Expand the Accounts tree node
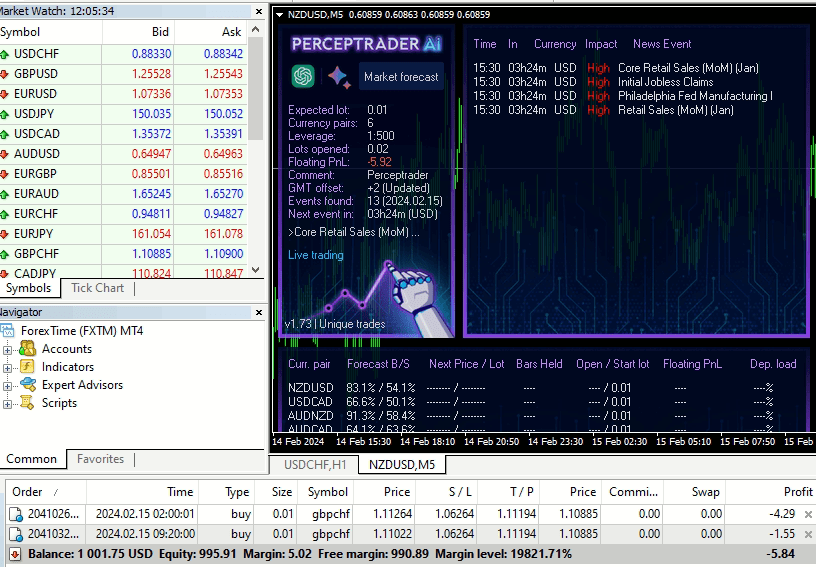 pos(8,349)
